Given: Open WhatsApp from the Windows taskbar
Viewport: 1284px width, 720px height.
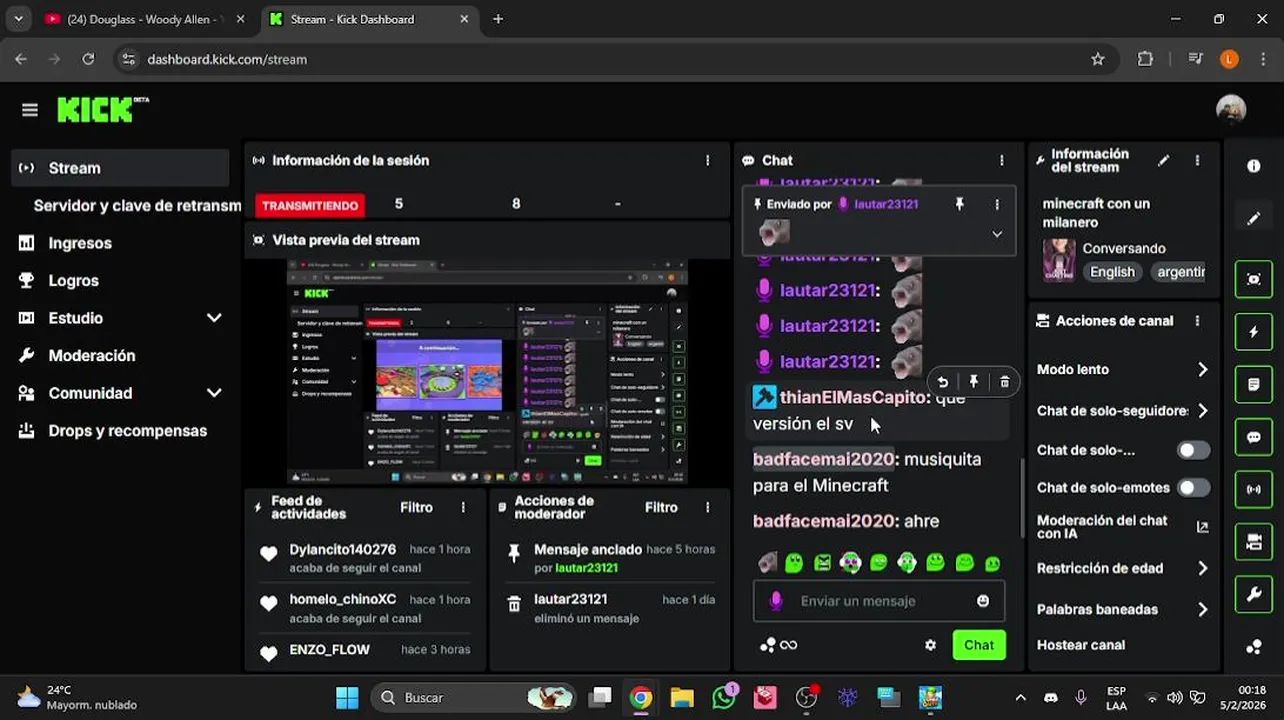Looking at the screenshot, I should pyautogui.click(x=725, y=697).
